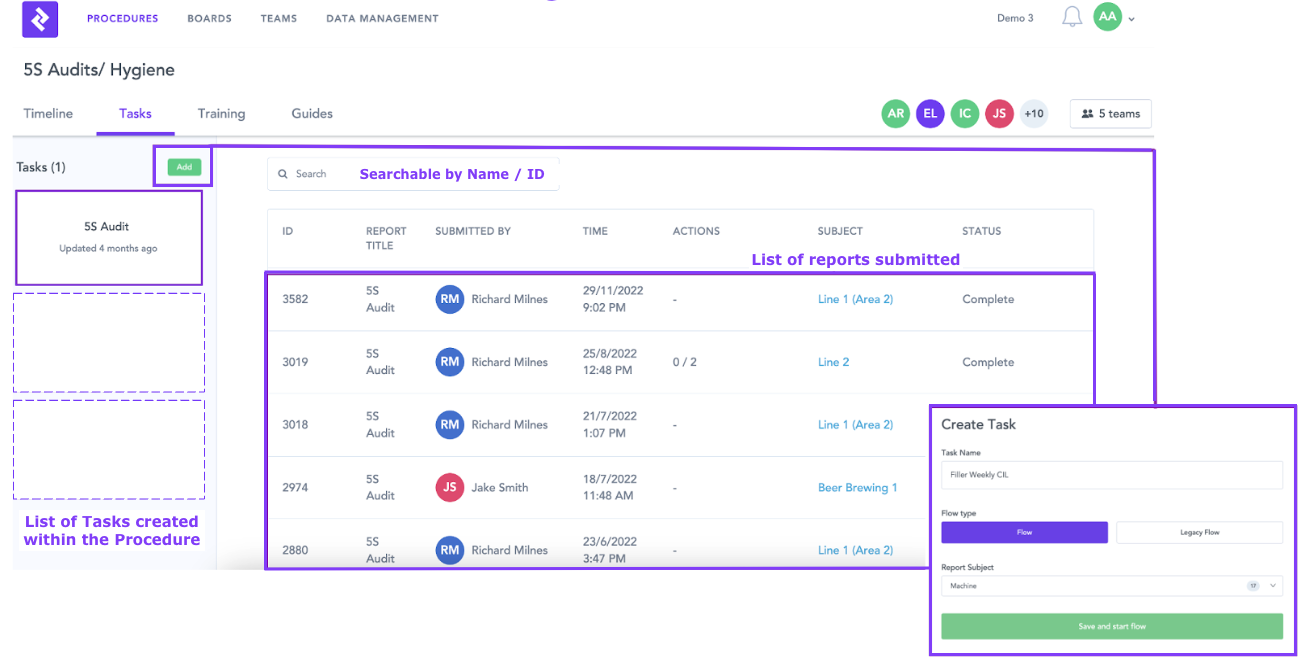Switch to the Training tab
The width and height of the screenshot is (1306, 665).
pyautogui.click(x=221, y=113)
